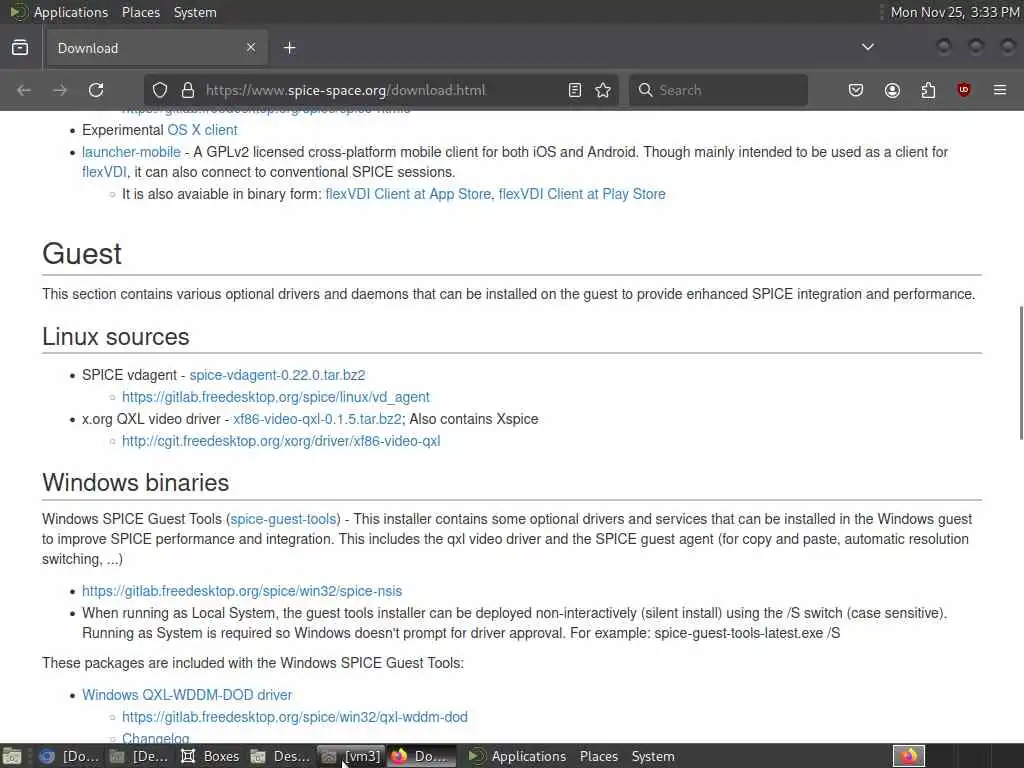Reload the current page
The width and height of the screenshot is (1024, 768).
click(96, 90)
